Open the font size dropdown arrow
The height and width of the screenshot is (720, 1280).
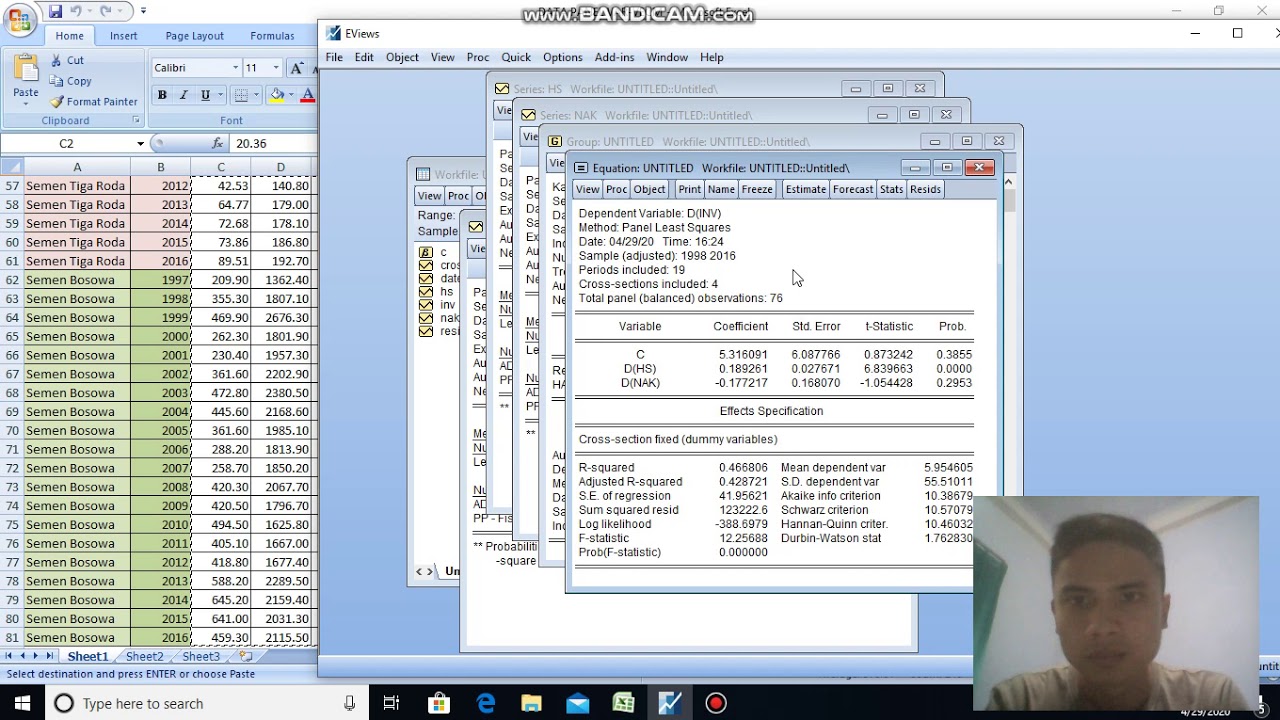(x=276, y=68)
